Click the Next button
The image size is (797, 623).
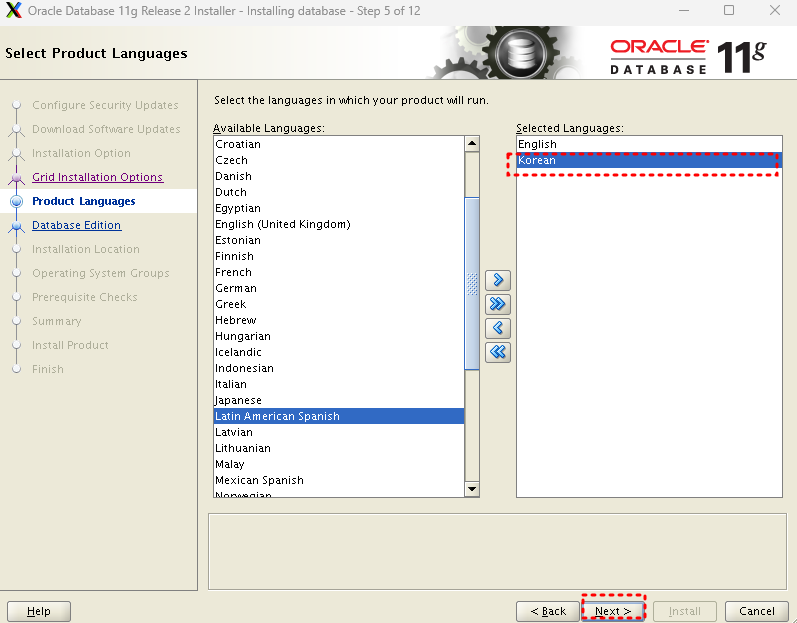[613, 611]
